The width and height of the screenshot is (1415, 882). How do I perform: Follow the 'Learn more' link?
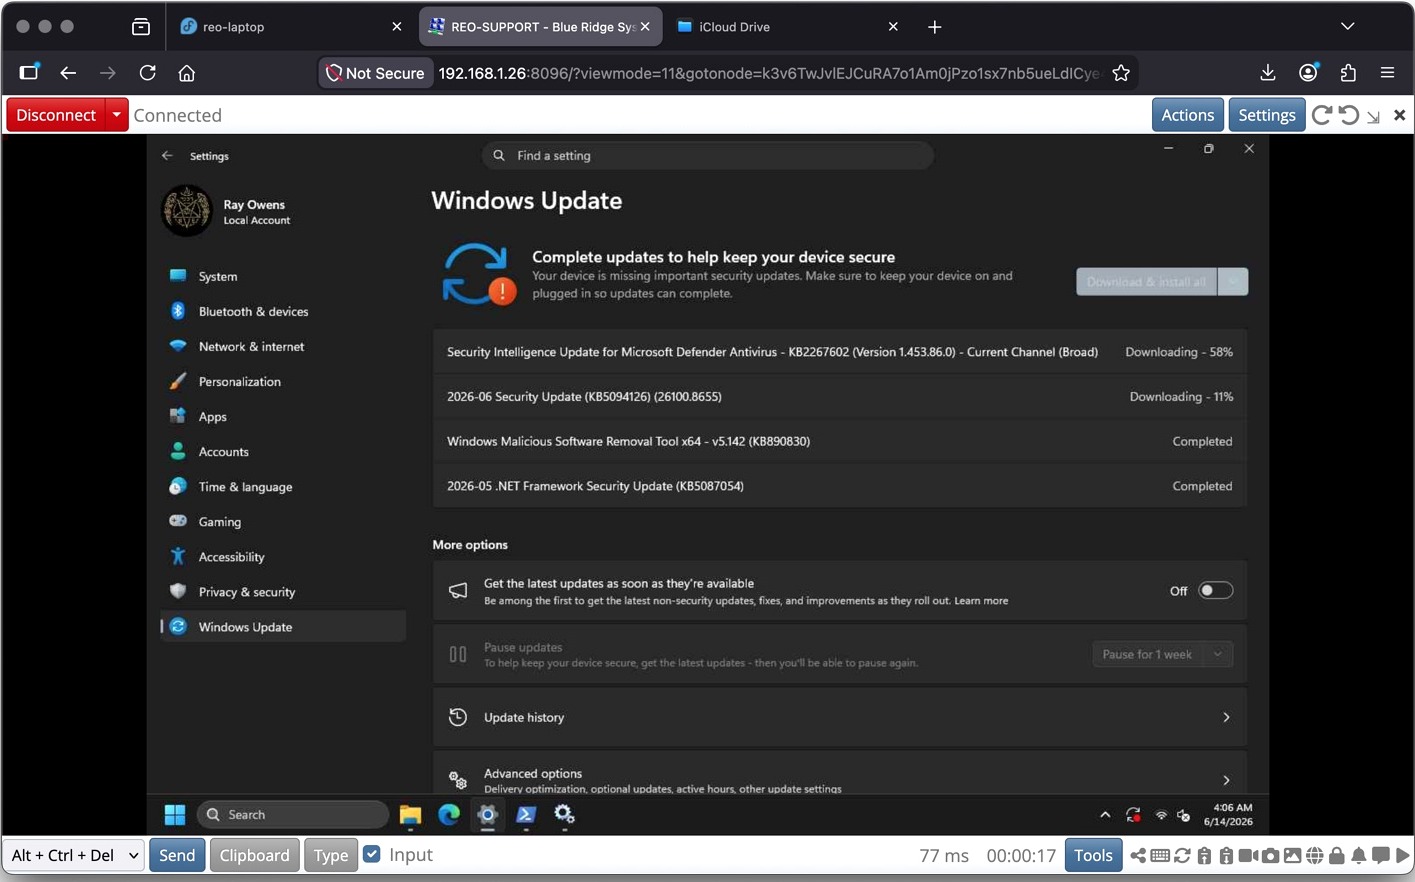tap(981, 601)
